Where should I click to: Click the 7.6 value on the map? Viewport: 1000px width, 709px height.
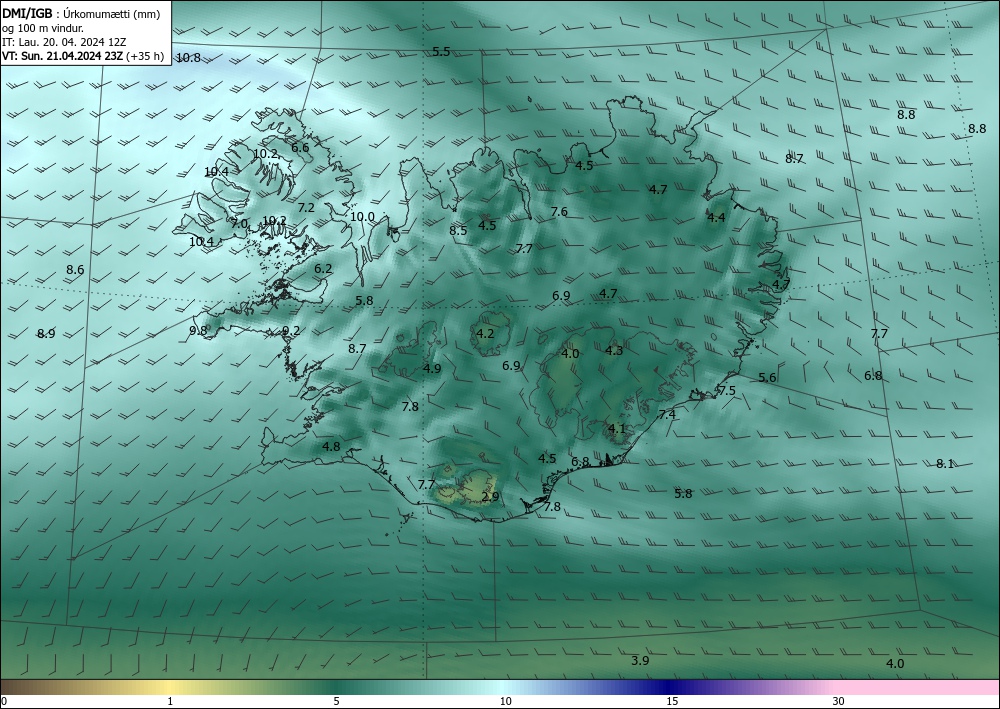559,212
